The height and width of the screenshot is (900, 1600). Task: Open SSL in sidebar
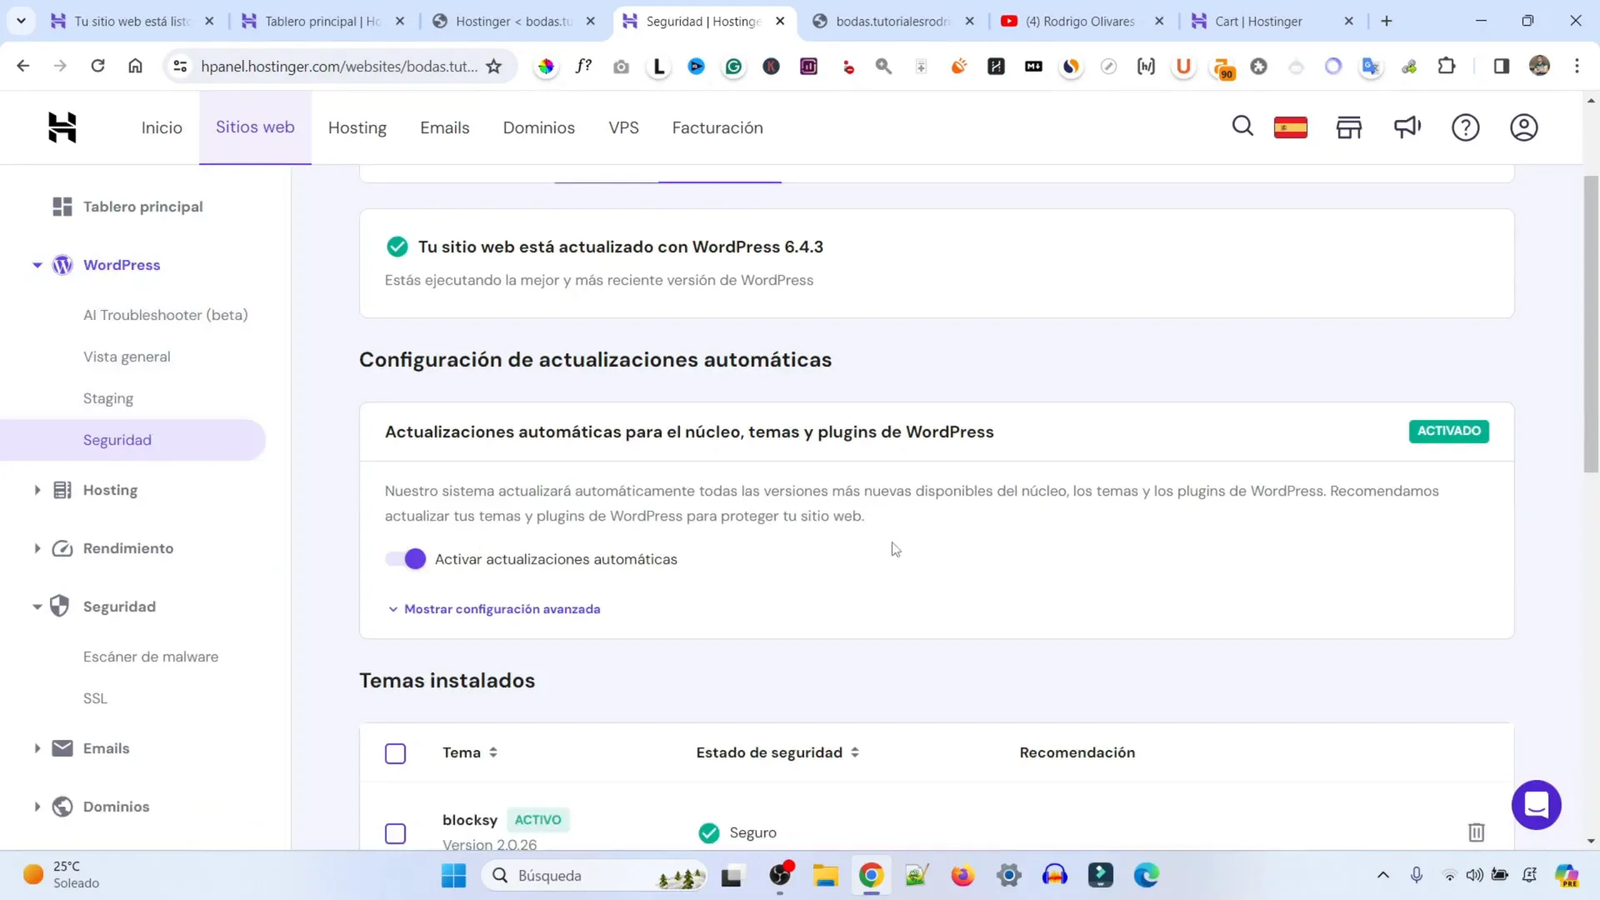(95, 699)
